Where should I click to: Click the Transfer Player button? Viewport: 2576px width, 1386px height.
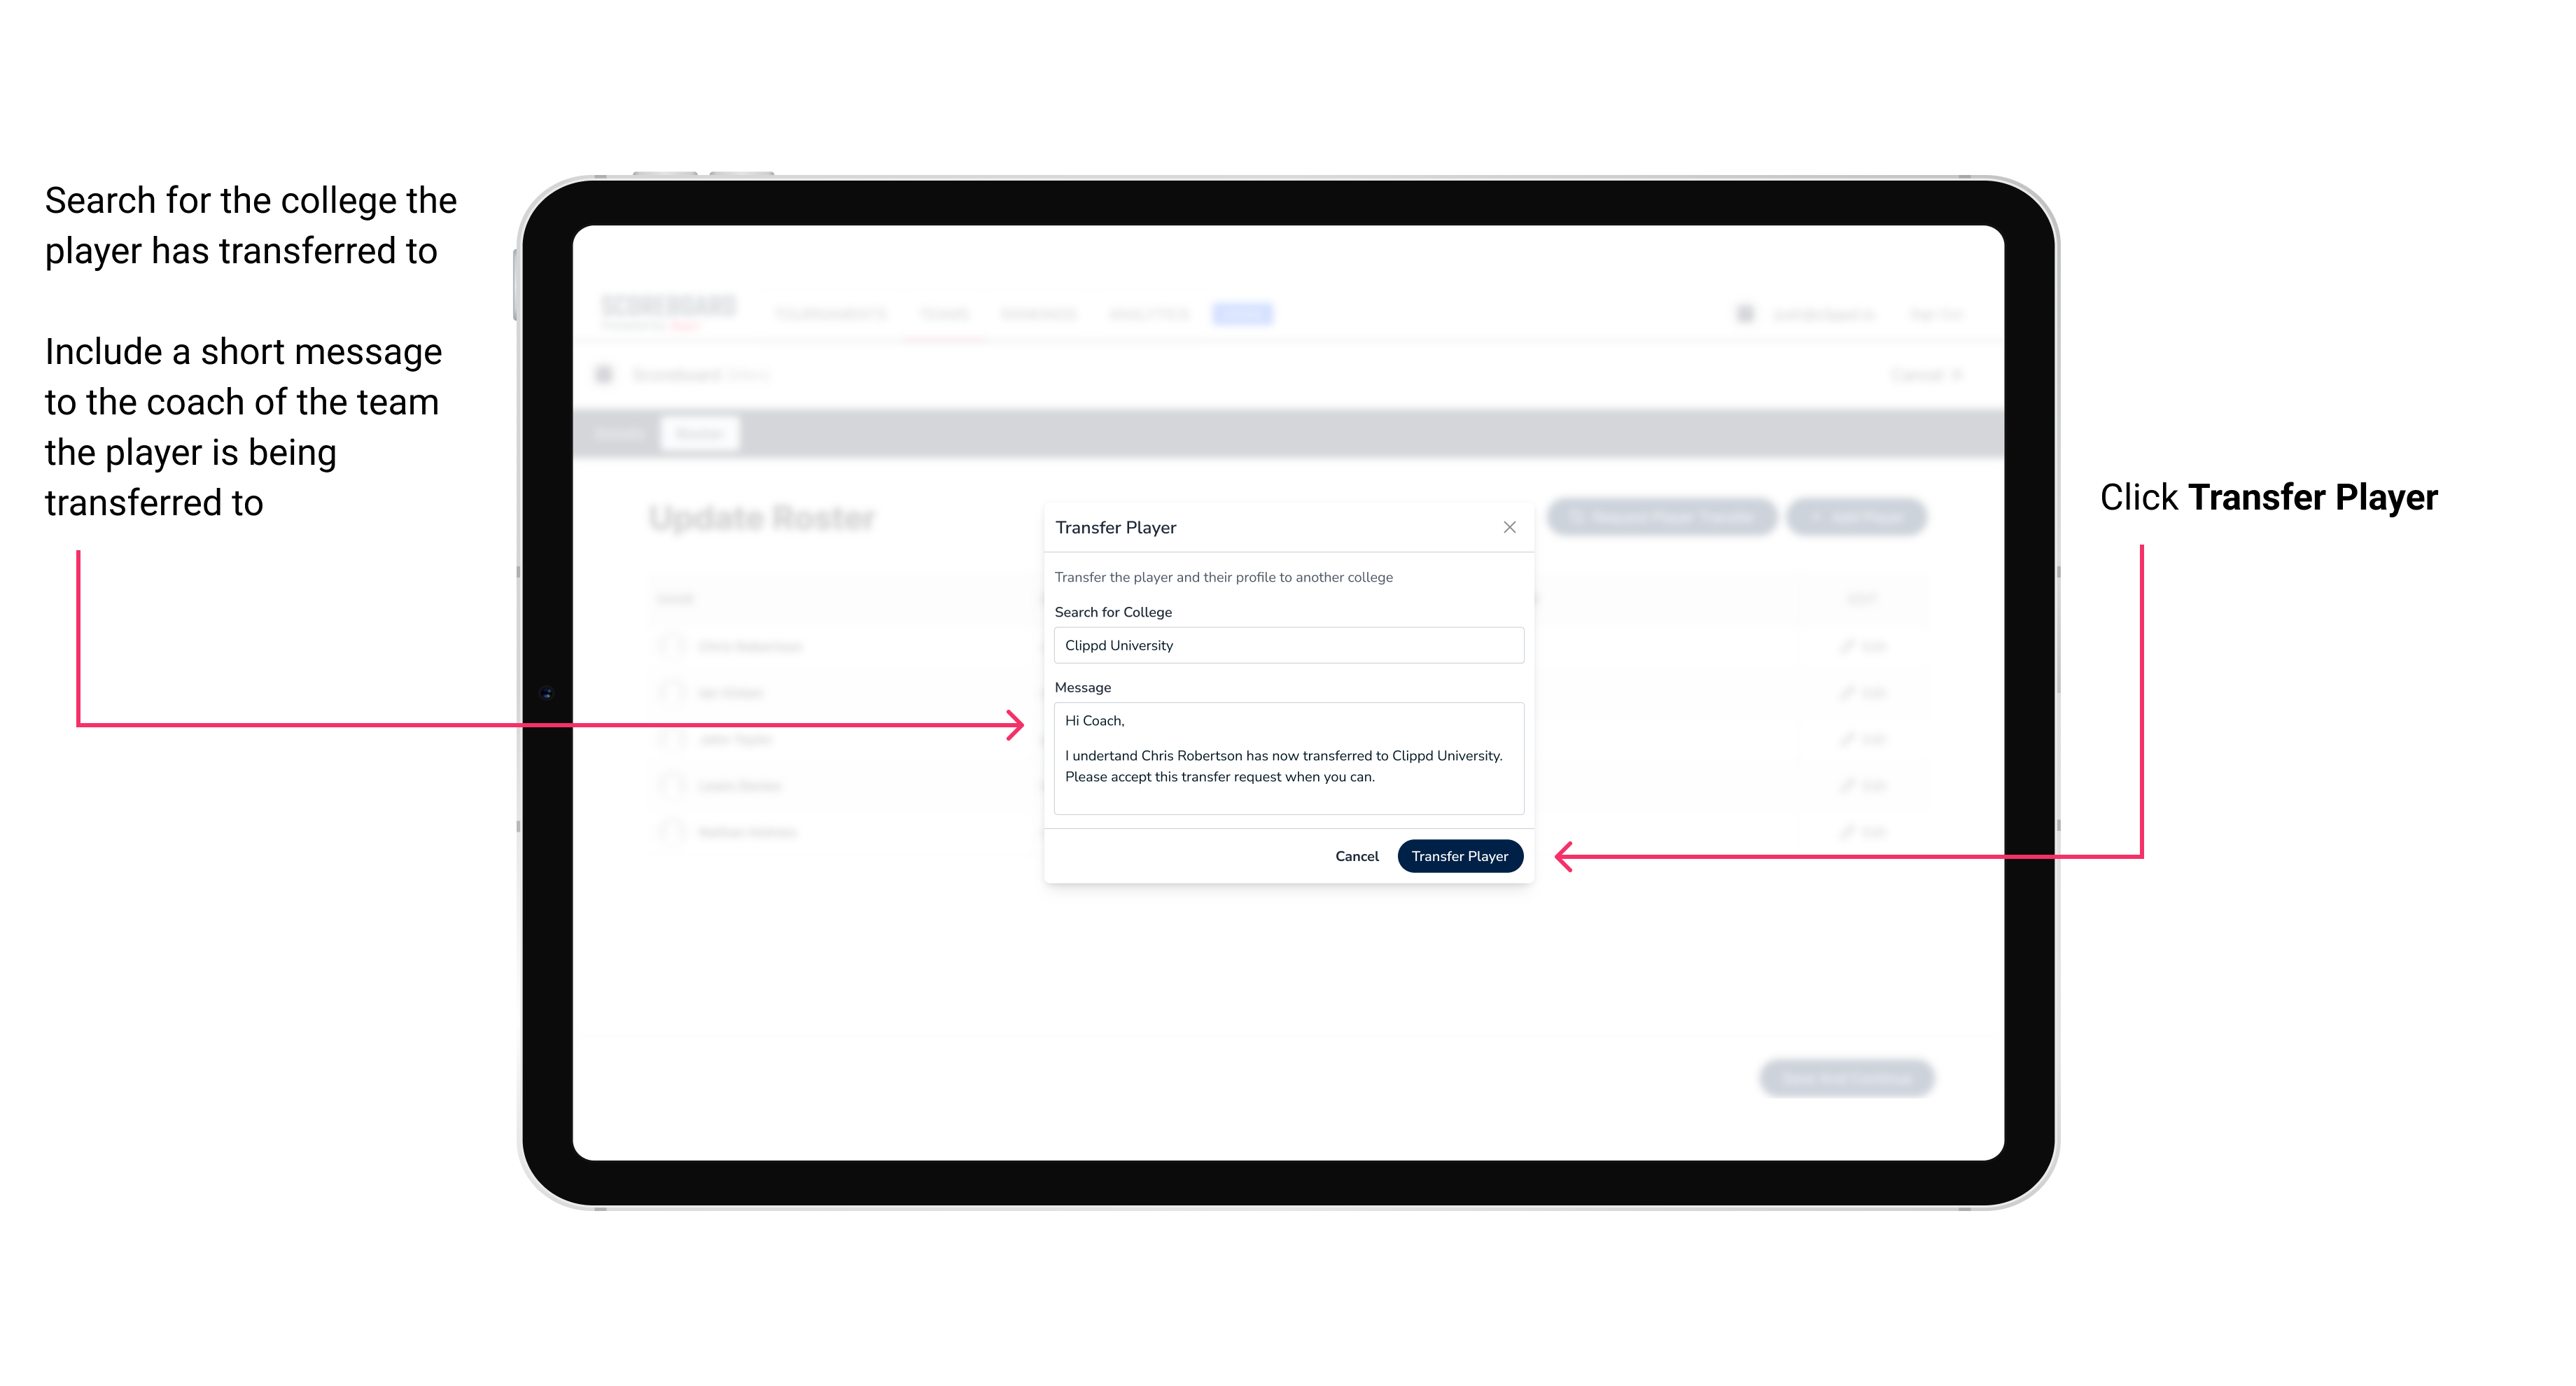coord(1459,855)
